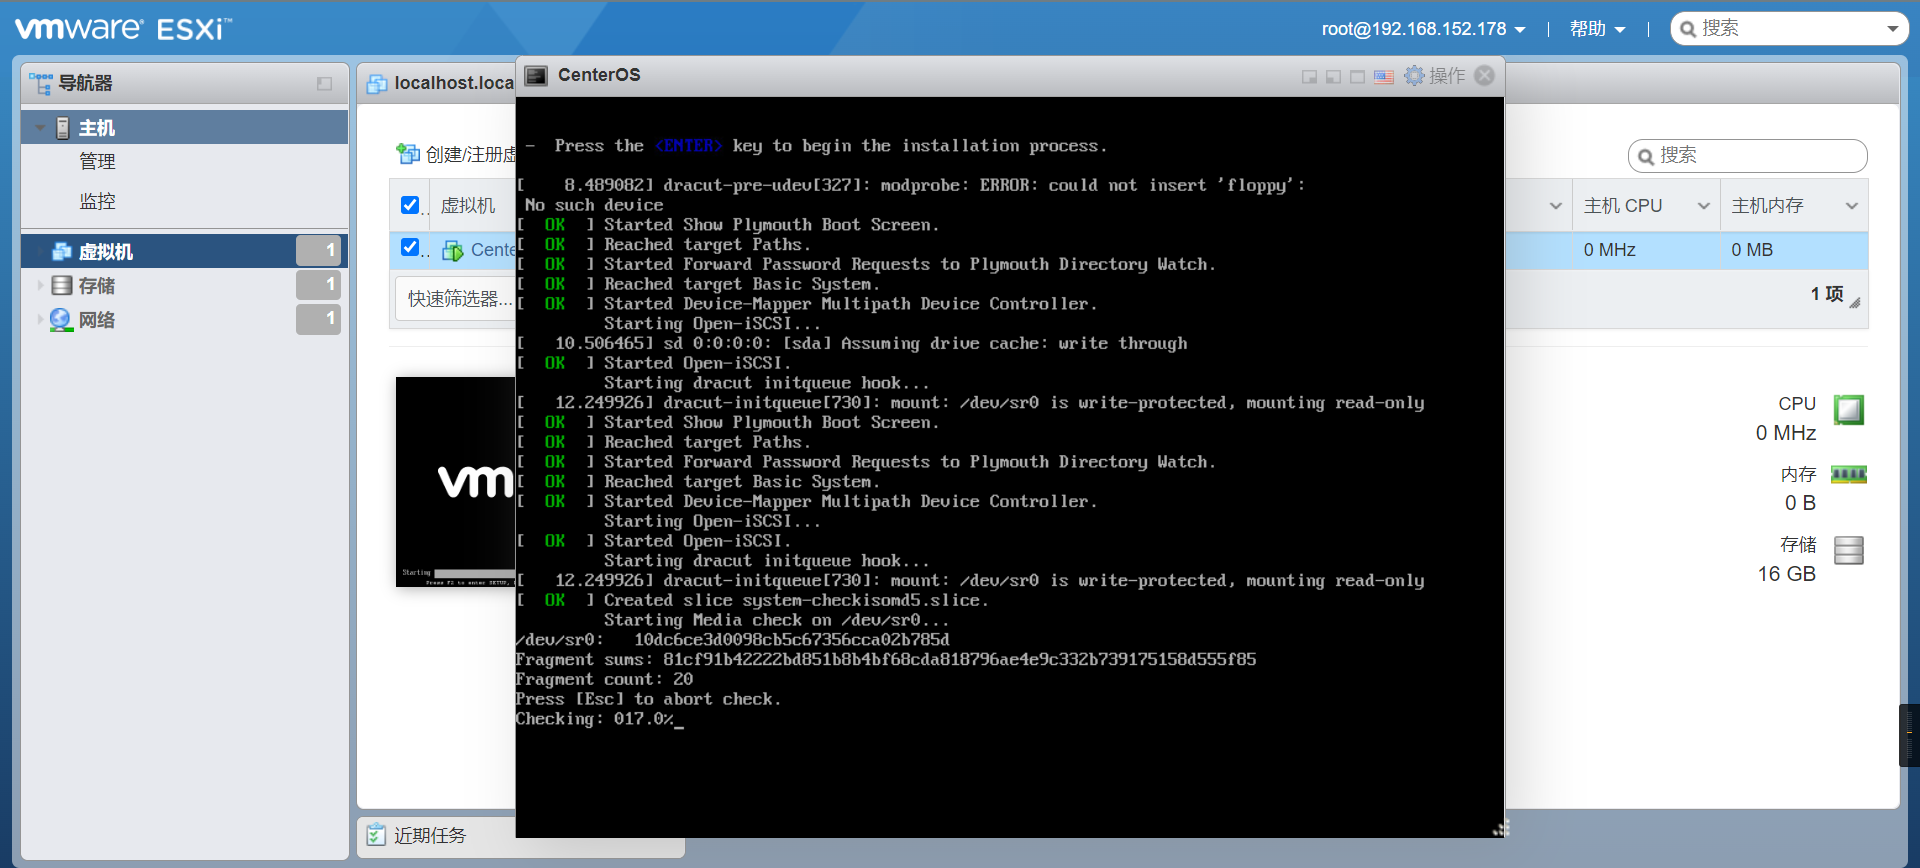Click the 网络 globe icon in navigator
This screenshot has width=1920, height=868.
[x=61, y=320]
